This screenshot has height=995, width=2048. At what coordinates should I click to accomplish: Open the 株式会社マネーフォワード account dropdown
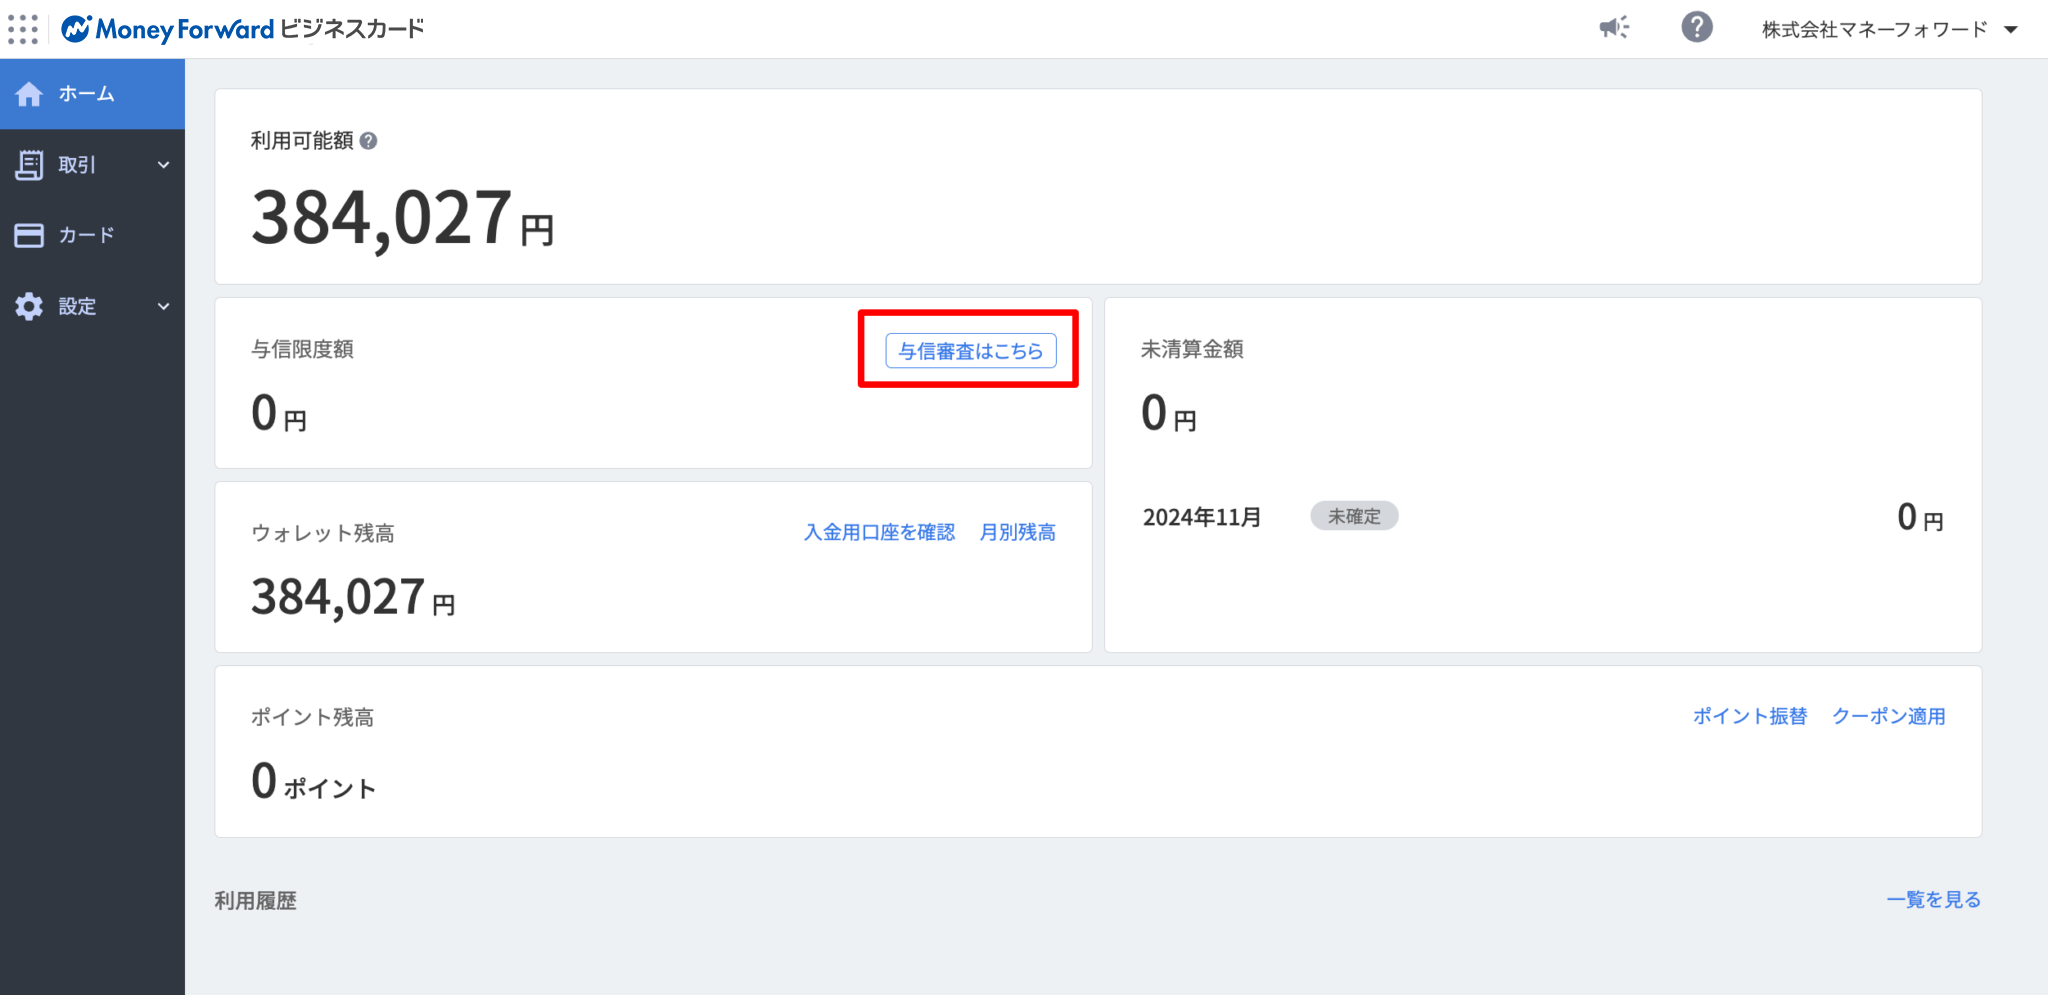pos(1889,30)
